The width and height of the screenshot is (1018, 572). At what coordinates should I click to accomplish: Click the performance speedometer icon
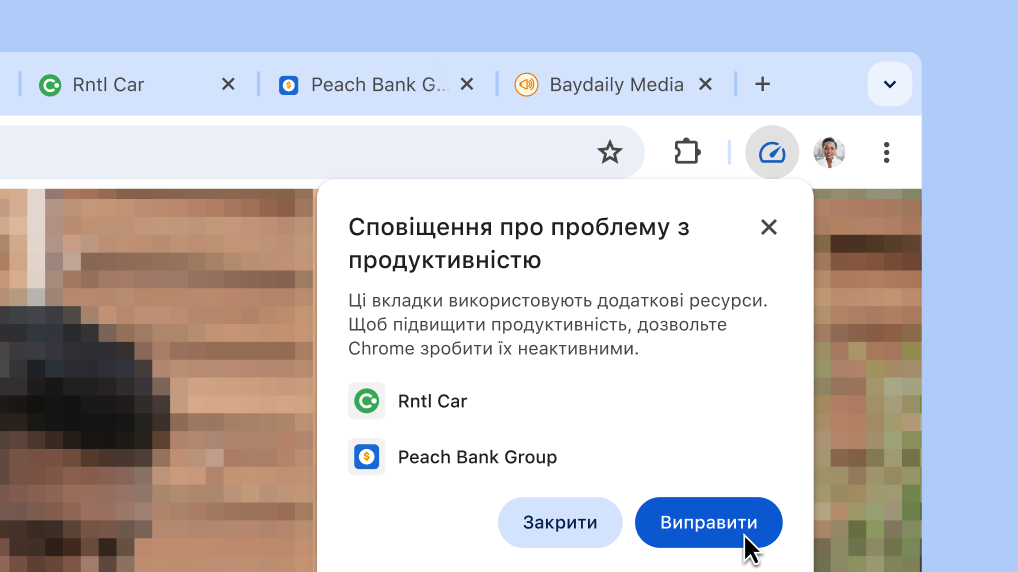[x=772, y=153]
